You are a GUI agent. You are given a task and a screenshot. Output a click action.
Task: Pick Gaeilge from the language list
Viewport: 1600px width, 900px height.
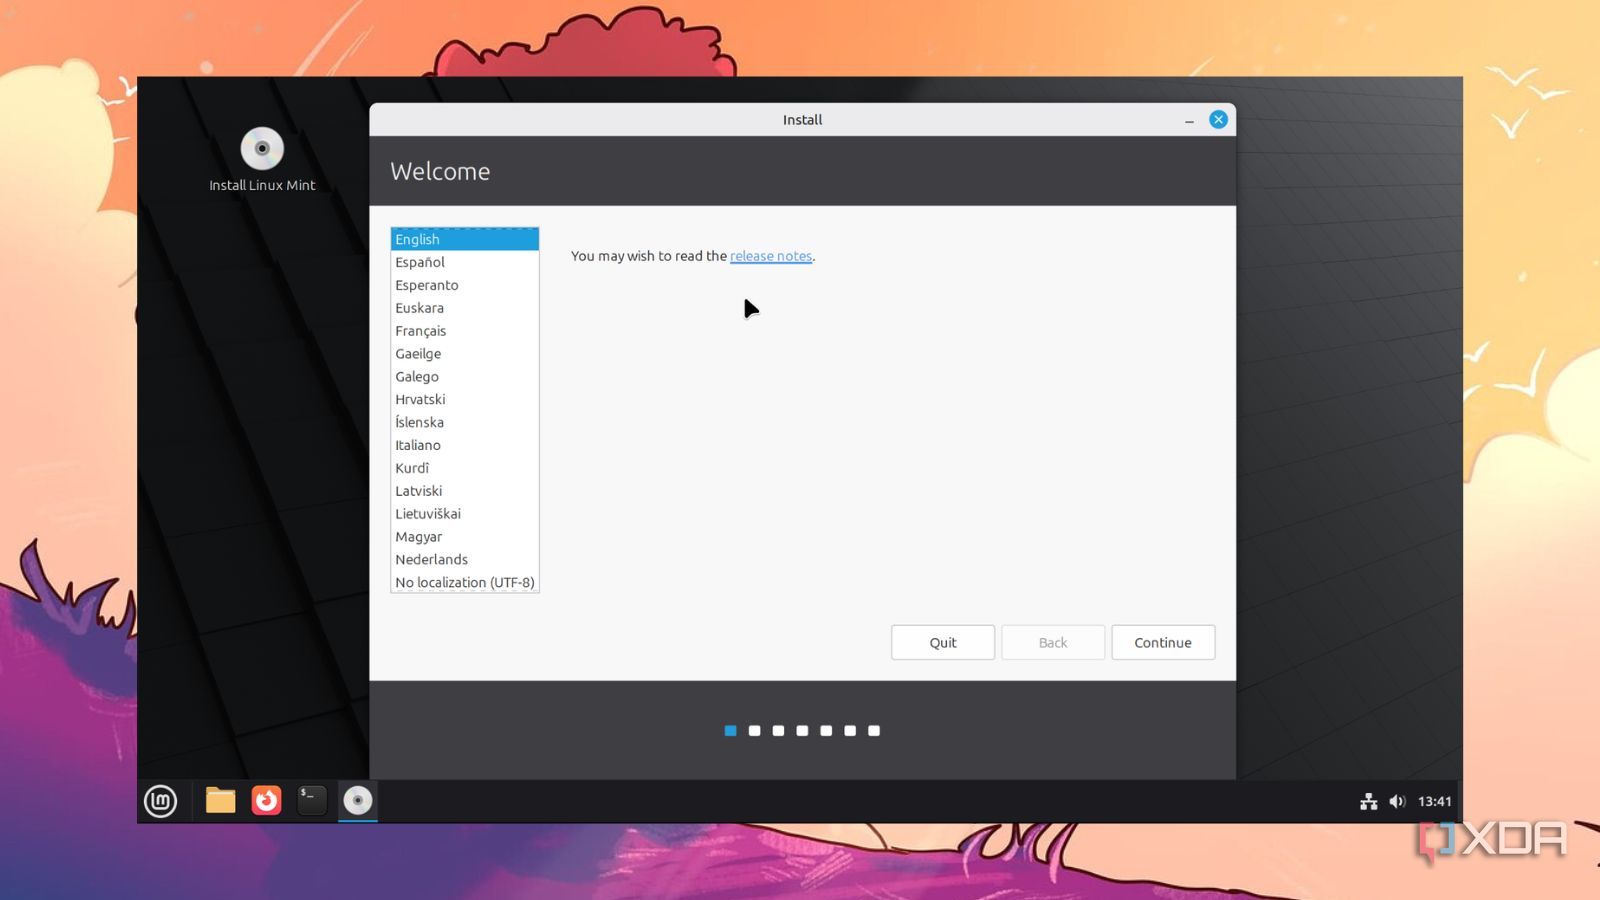465,354
